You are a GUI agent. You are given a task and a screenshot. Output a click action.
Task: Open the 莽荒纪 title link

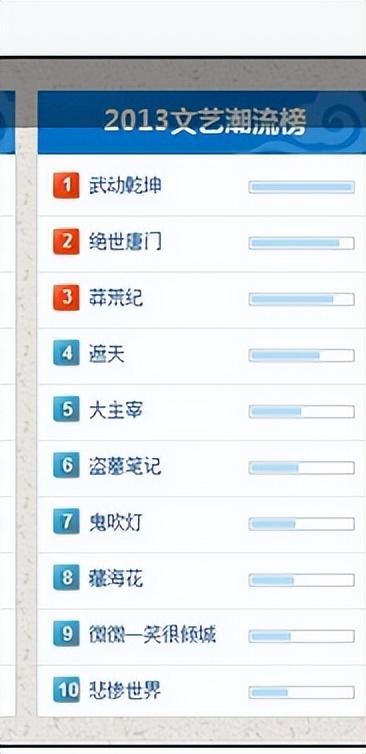pos(116,298)
